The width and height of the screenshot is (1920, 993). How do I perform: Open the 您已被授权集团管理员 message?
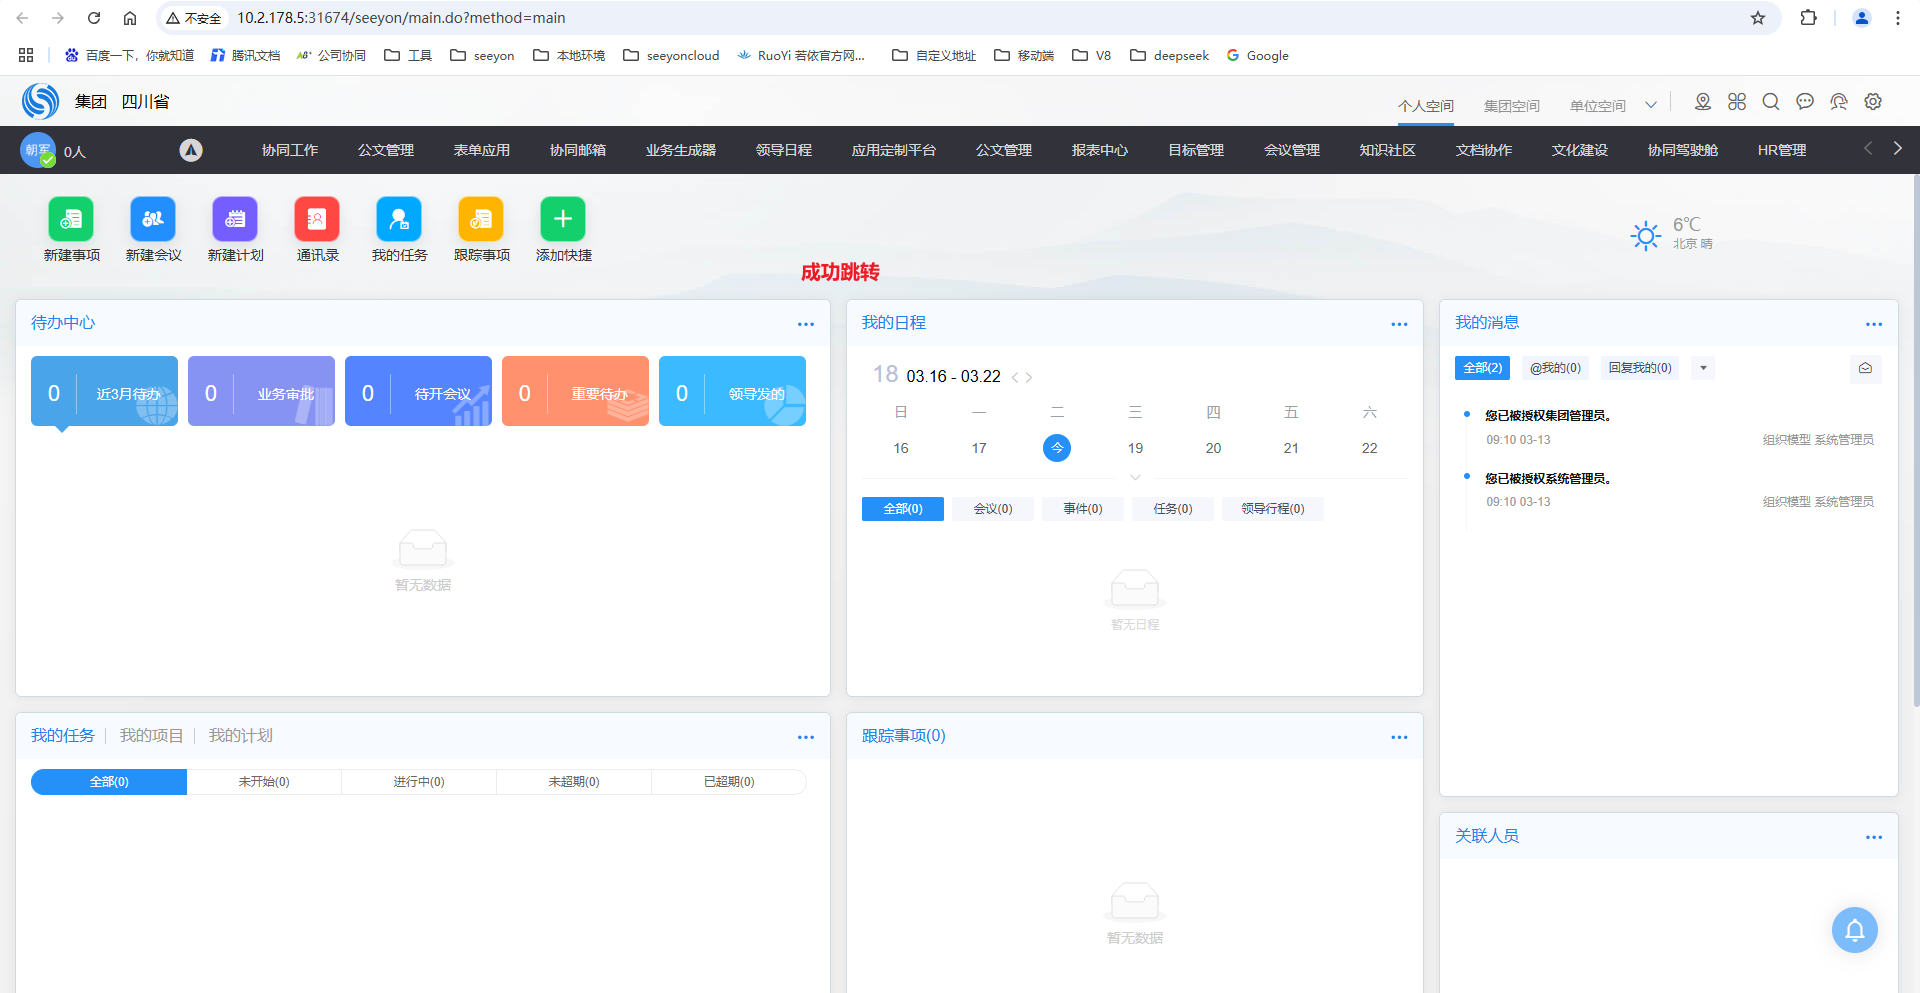tap(1547, 416)
